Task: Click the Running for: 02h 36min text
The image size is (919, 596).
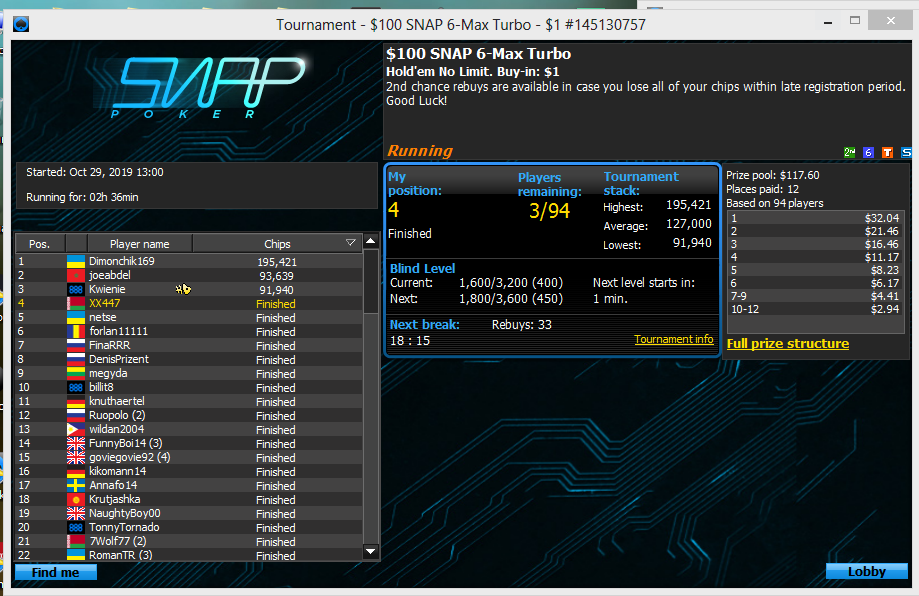Action: coord(83,197)
